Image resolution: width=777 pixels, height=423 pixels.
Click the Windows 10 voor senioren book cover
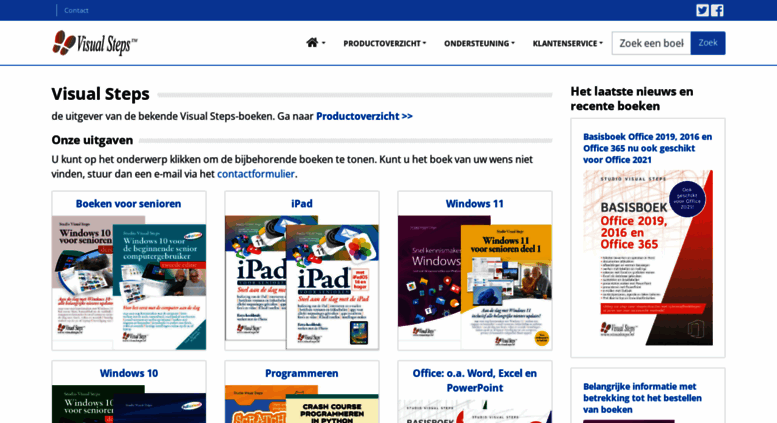click(x=129, y=282)
